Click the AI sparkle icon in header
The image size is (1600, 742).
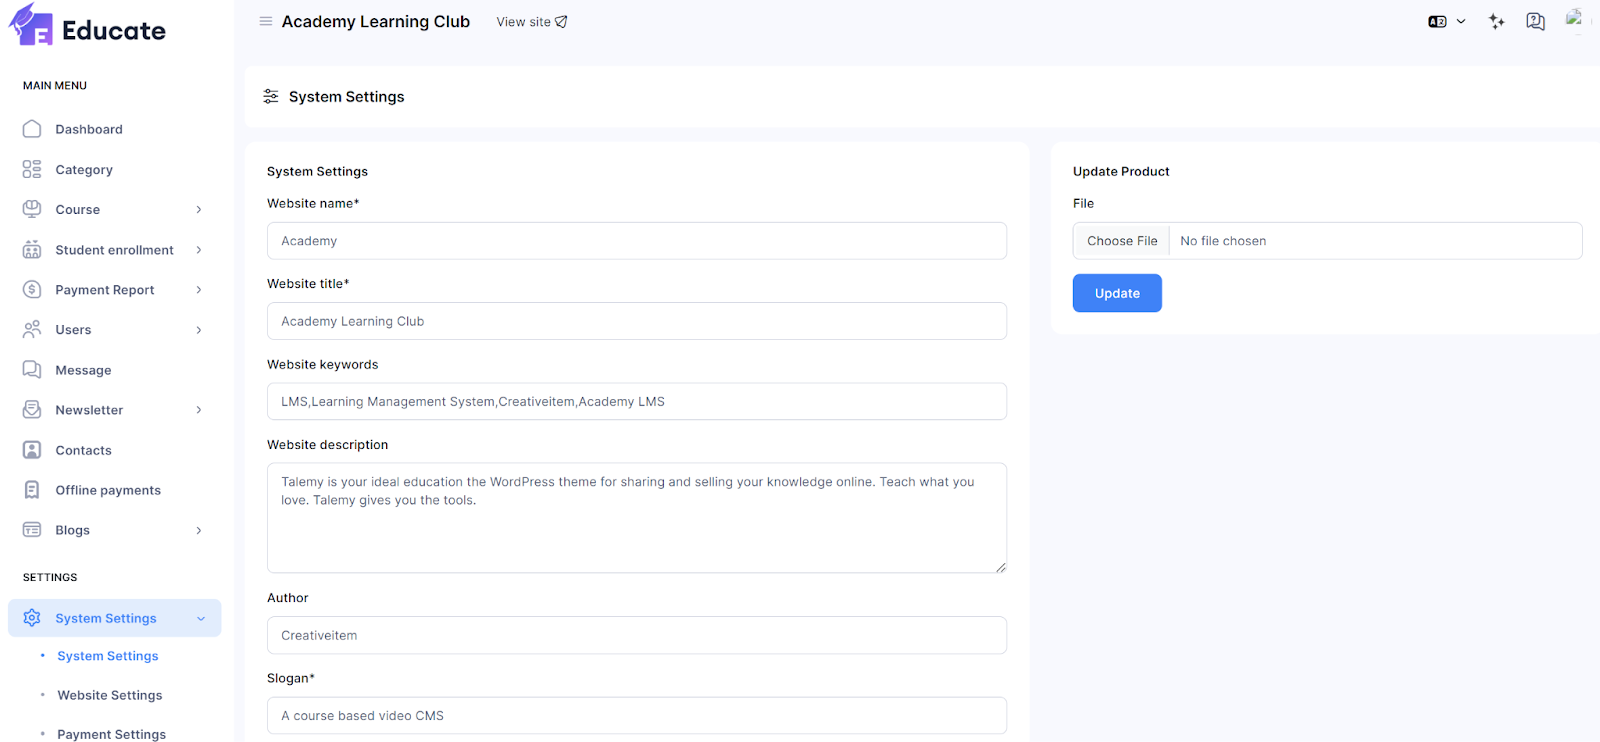(1496, 21)
